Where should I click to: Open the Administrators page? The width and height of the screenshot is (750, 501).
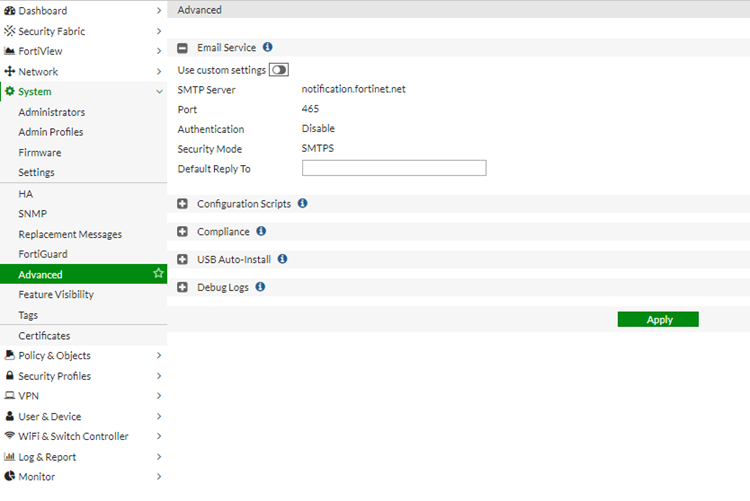click(51, 112)
